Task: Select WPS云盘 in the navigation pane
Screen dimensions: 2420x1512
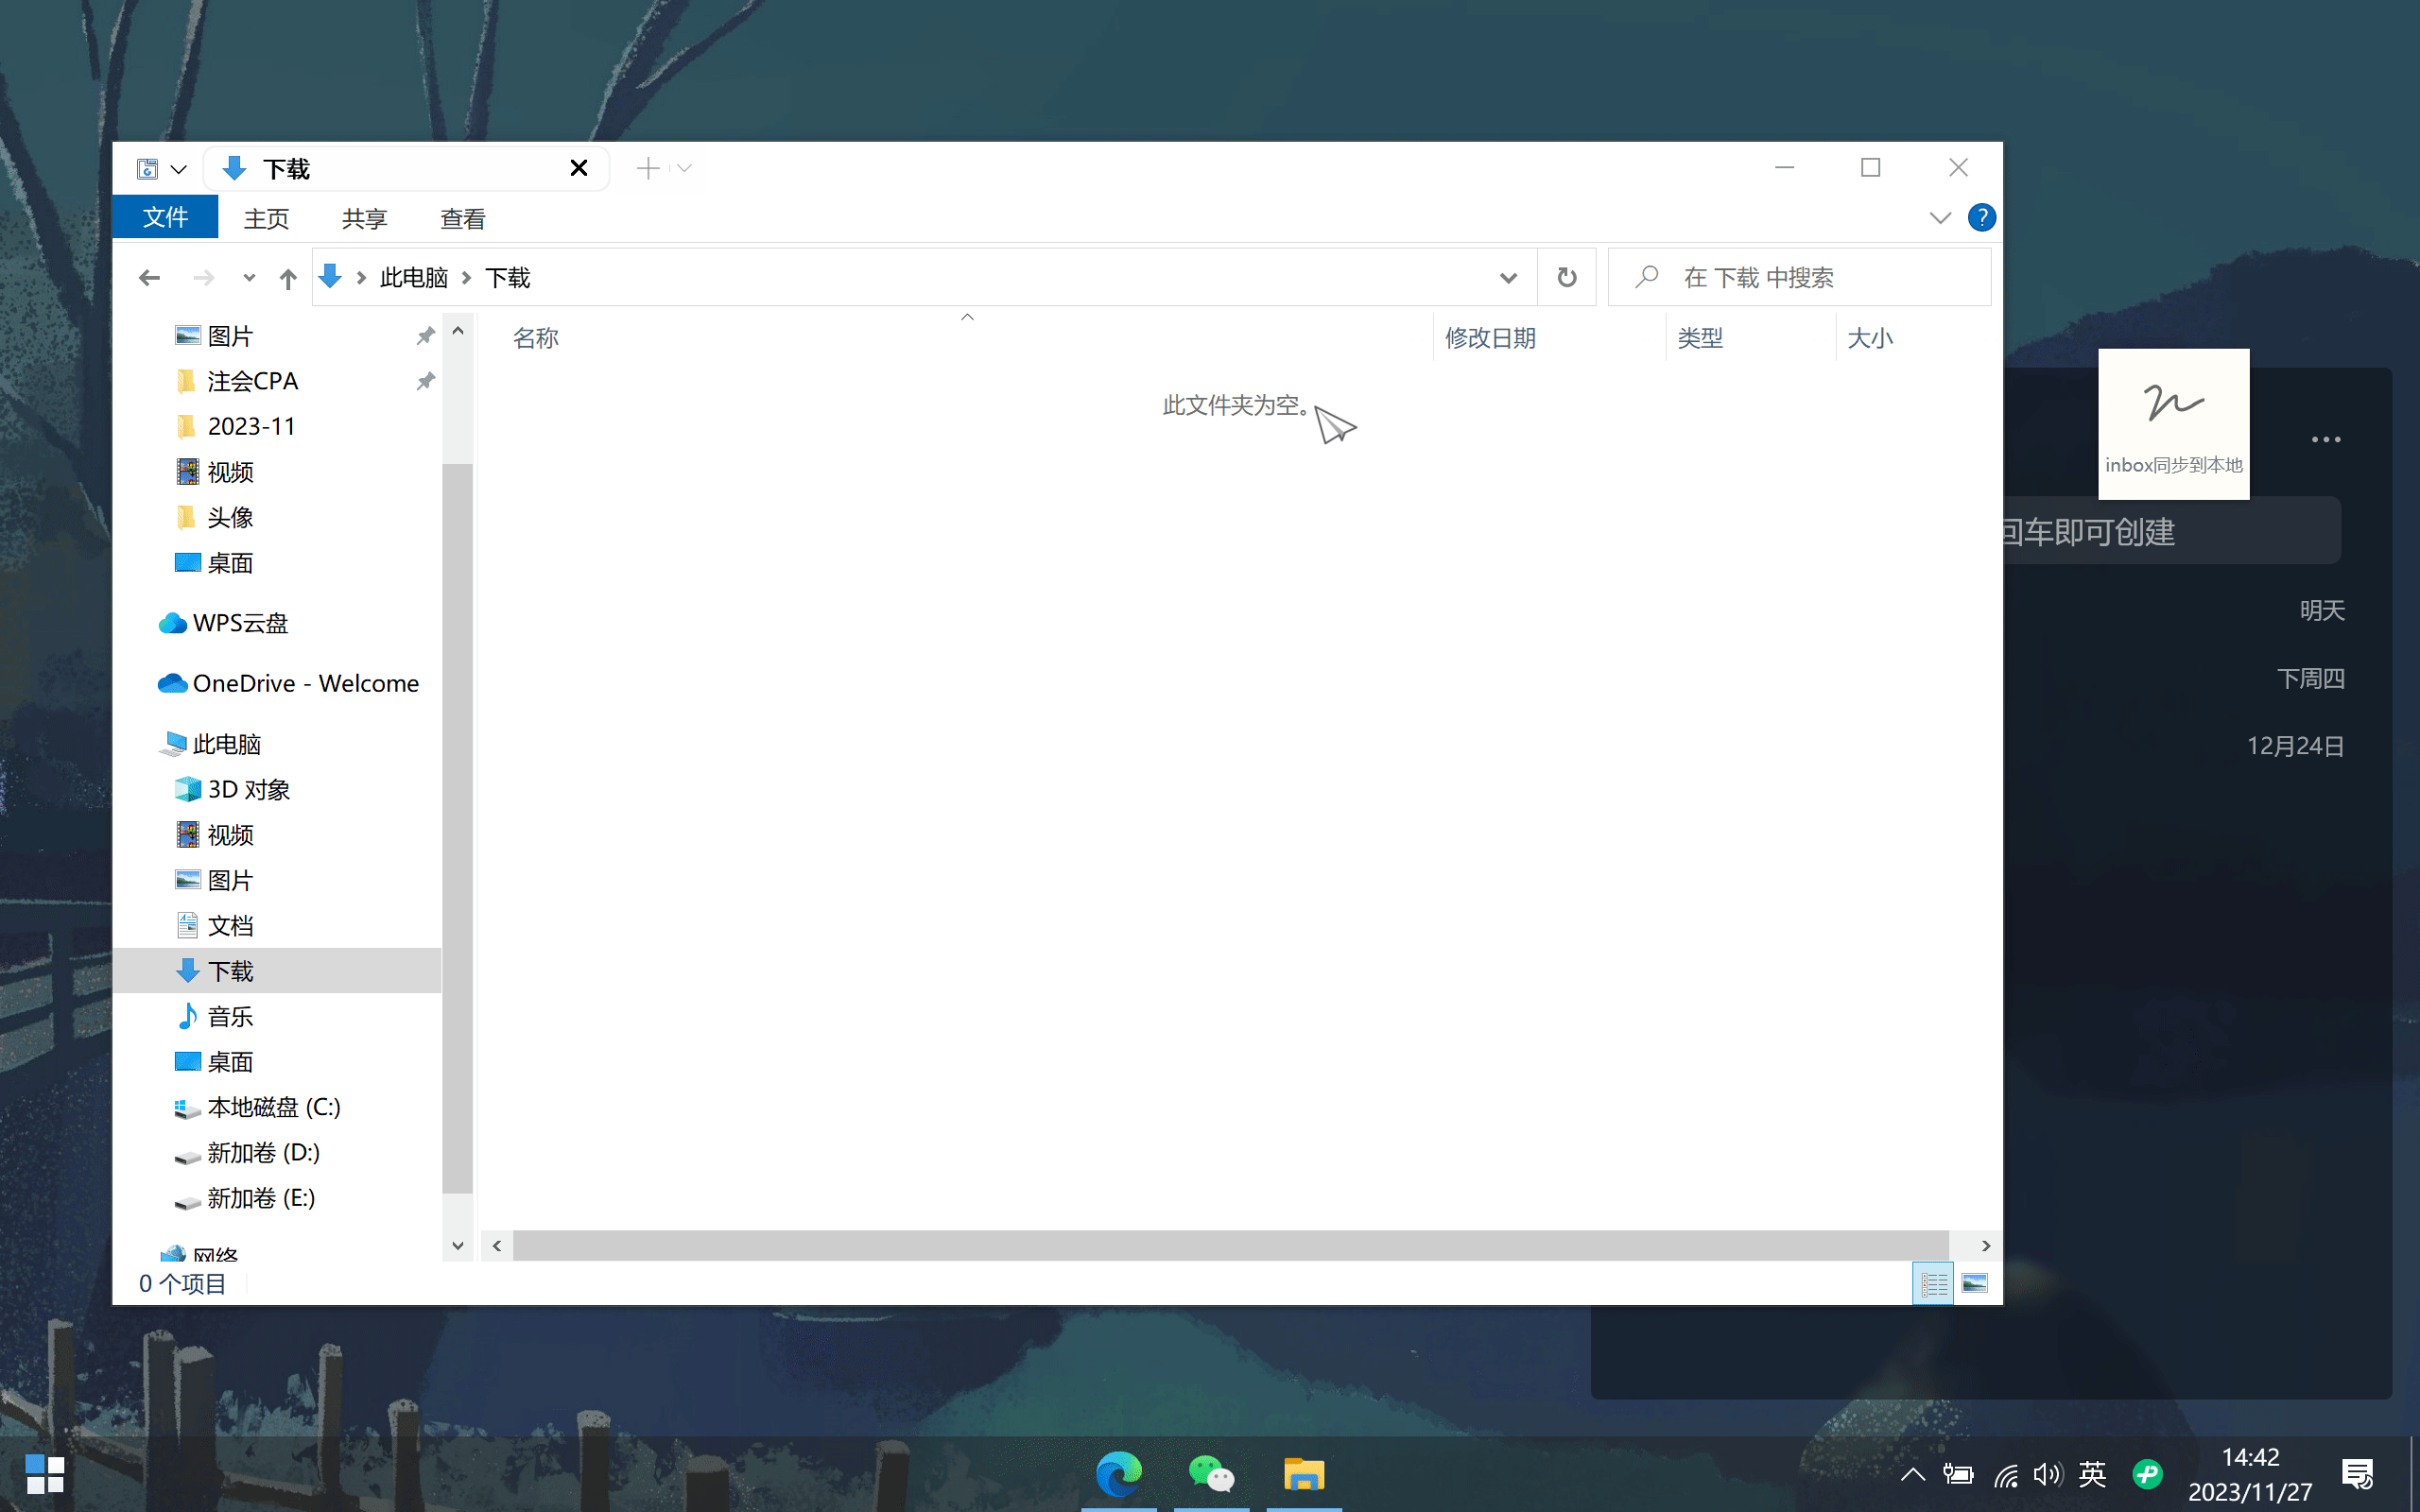Action: click(x=240, y=623)
